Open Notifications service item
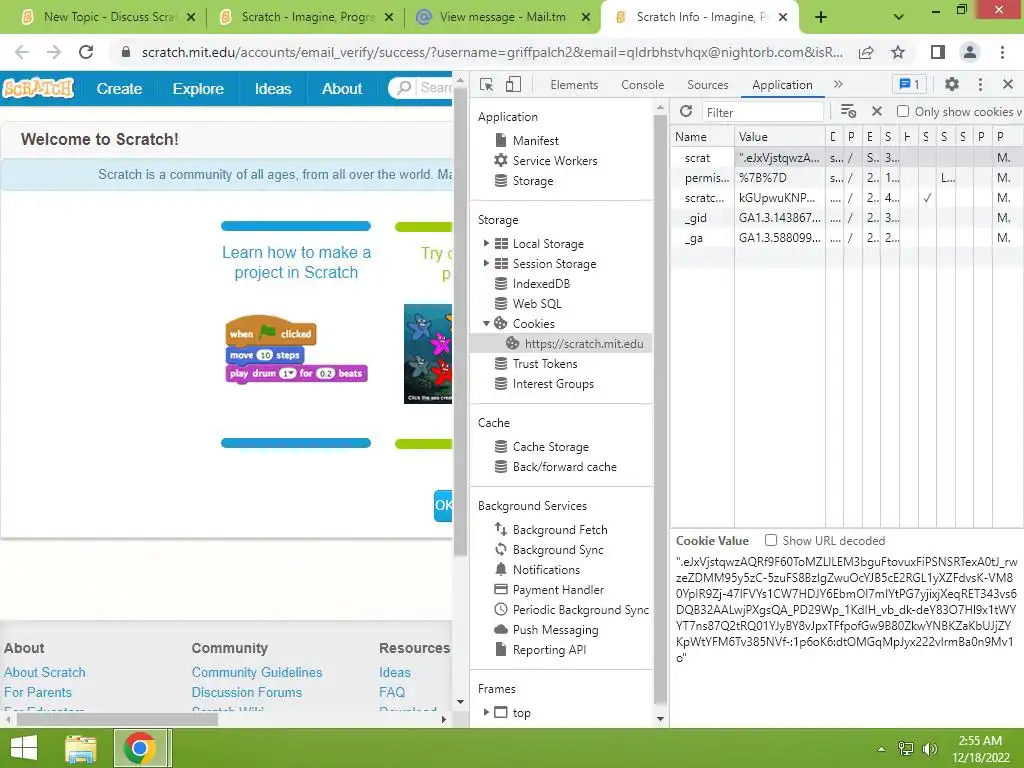1024x768 pixels. coord(546,569)
